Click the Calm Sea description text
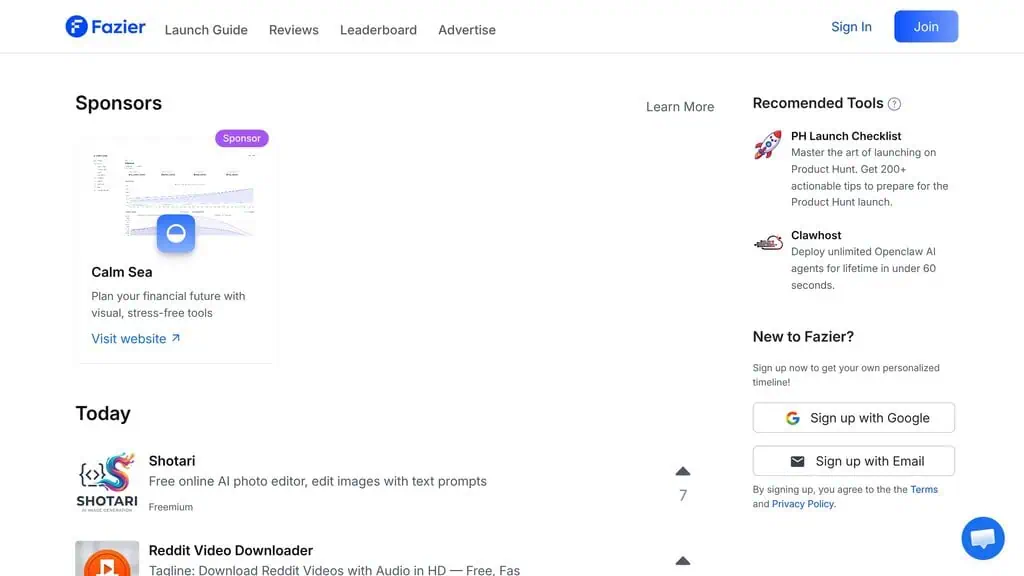This screenshot has height=576, width=1024. pyautogui.click(x=168, y=304)
